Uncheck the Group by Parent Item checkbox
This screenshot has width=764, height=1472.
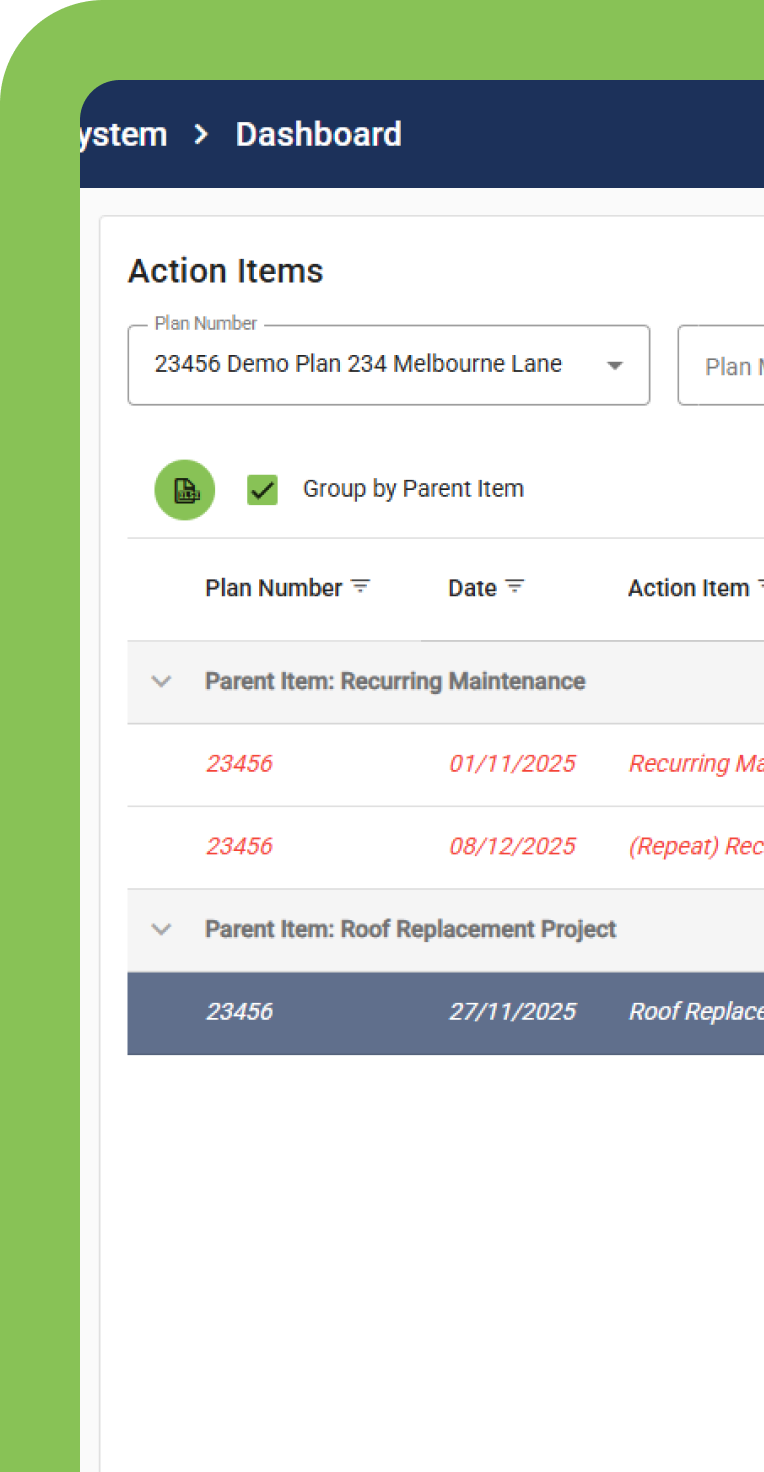(262, 490)
